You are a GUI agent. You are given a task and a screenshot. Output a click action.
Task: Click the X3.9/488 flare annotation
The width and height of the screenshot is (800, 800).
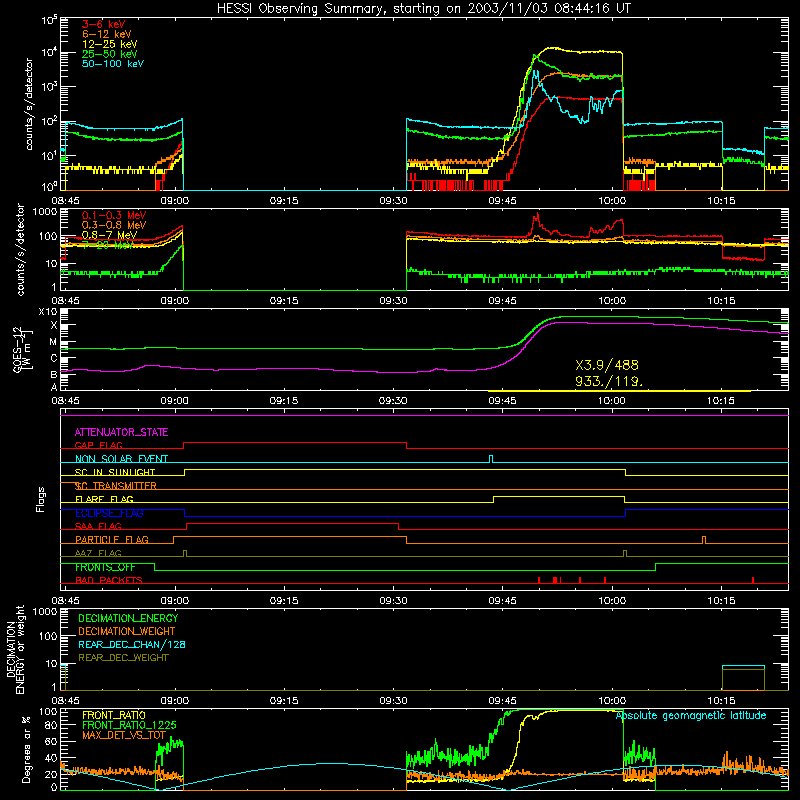[607, 365]
